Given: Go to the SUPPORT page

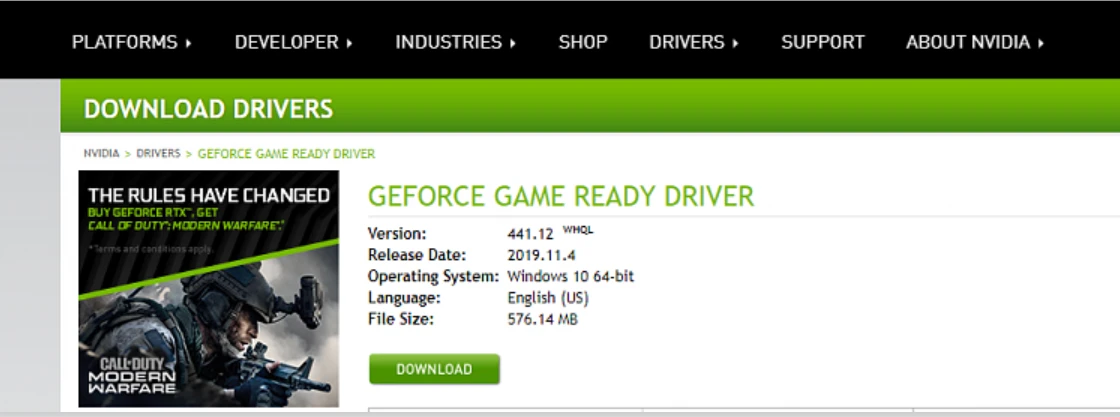Looking at the screenshot, I should pos(823,42).
